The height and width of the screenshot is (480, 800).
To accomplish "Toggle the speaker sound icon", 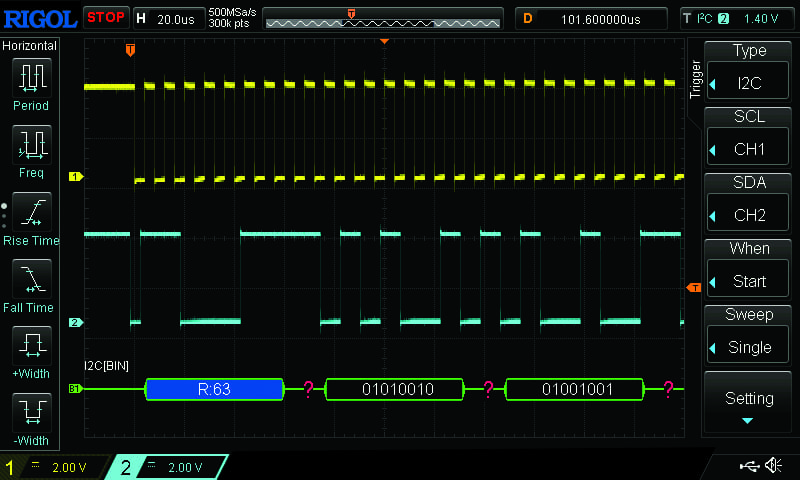I will tap(773, 466).
